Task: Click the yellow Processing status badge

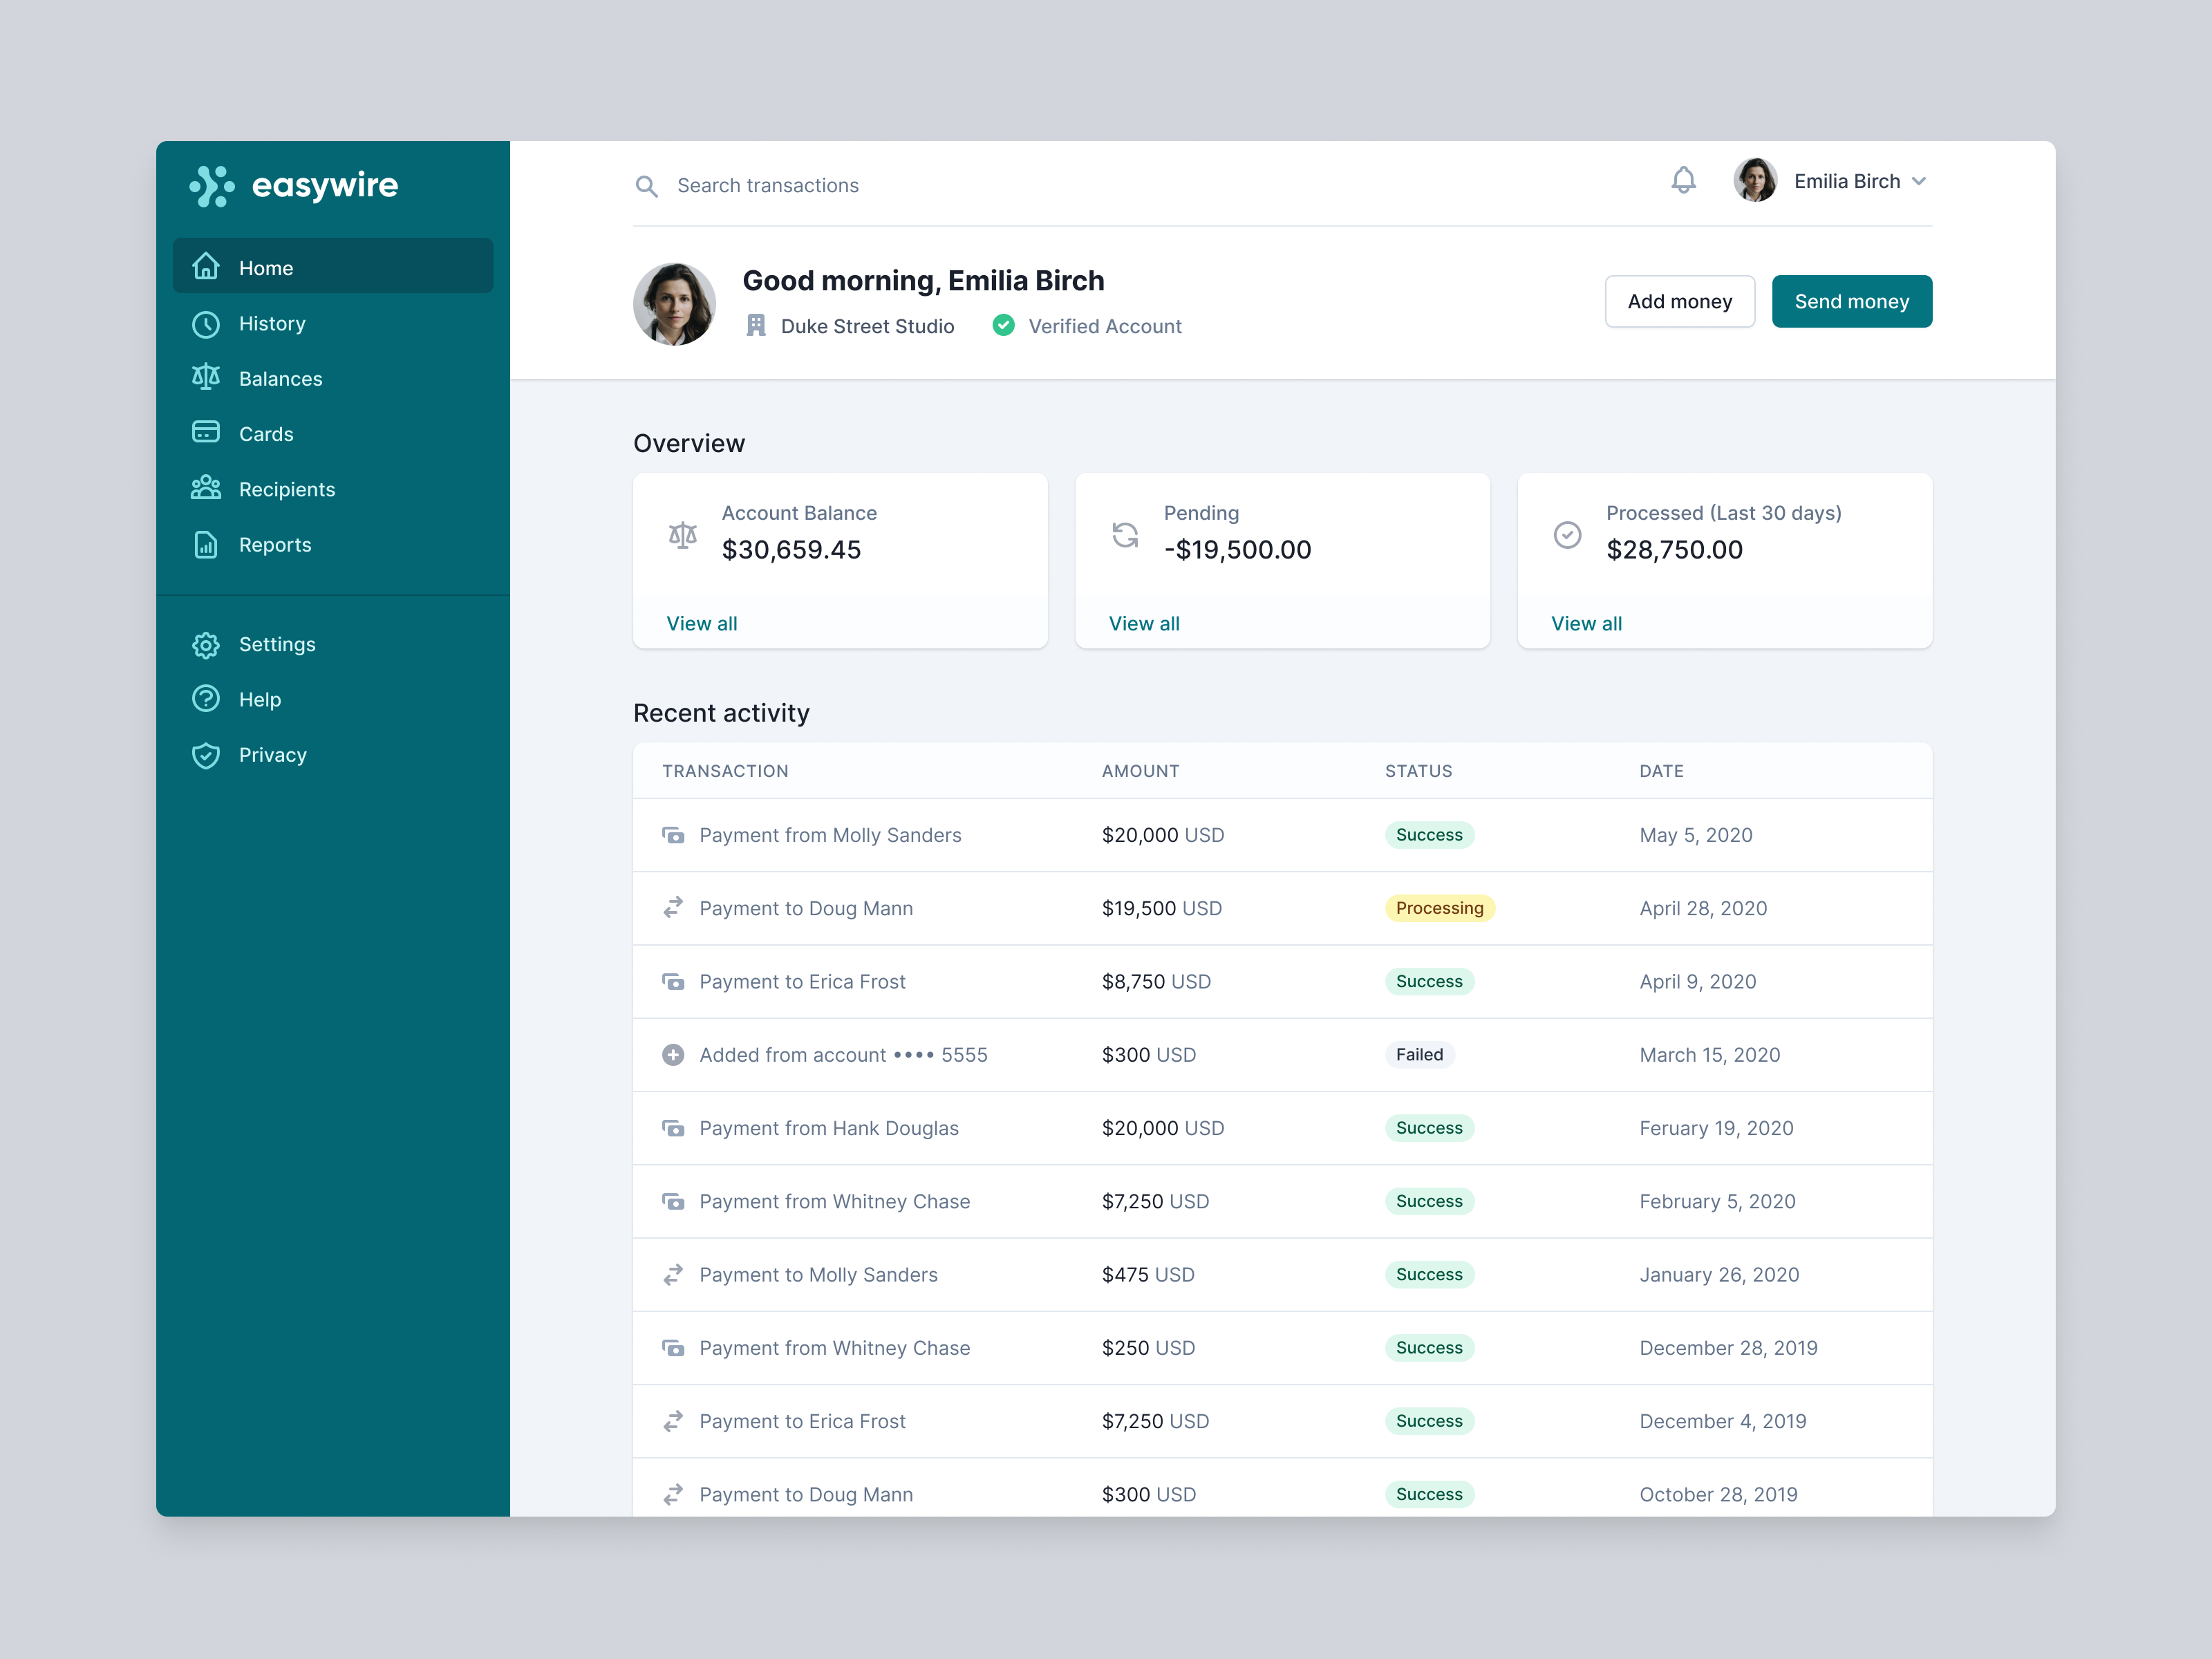Action: coord(1439,908)
